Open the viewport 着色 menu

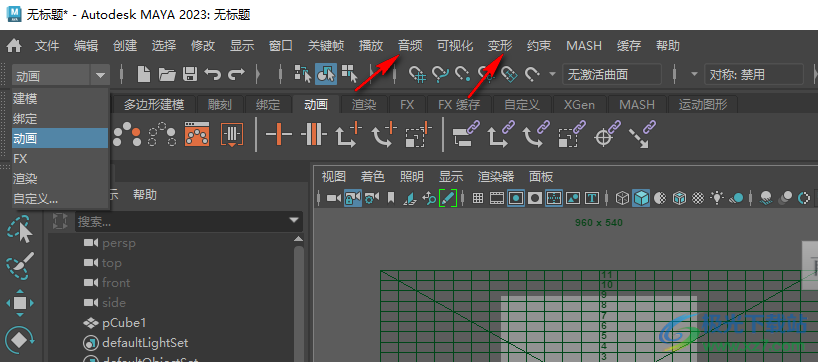(372, 177)
